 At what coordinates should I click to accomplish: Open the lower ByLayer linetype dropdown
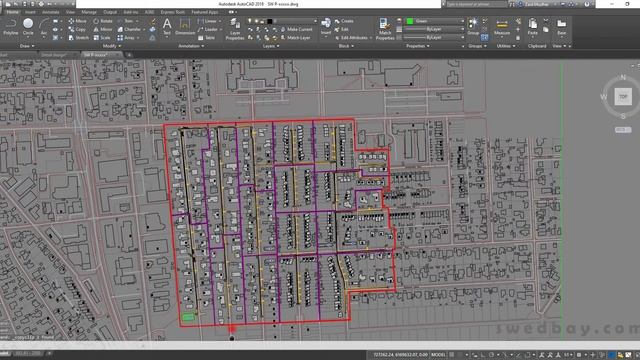tap(435, 37)
